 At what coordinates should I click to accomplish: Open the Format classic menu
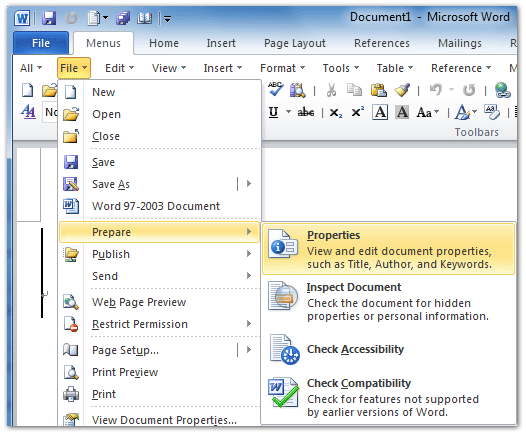point(282,68)
